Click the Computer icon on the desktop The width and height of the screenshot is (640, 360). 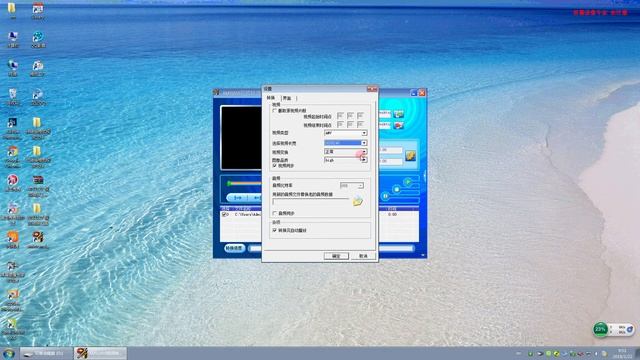(13, 39)
